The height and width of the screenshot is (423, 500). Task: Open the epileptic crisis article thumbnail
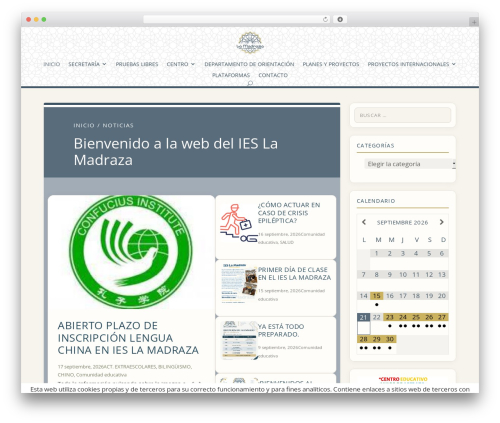[x=239, y=223]
